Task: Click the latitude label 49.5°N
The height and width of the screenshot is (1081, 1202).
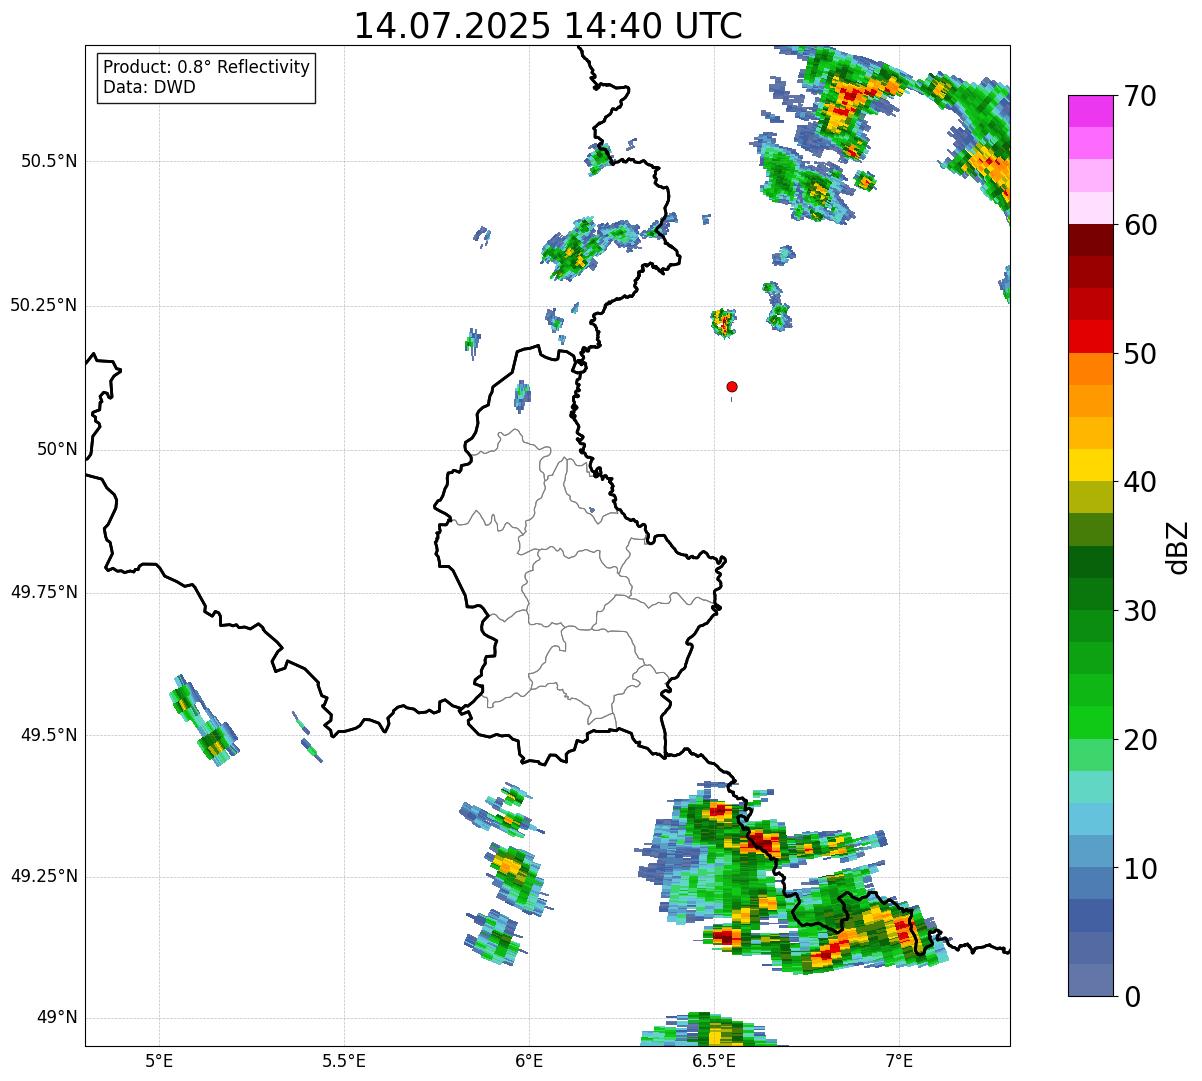Action: tap(48, 735)
